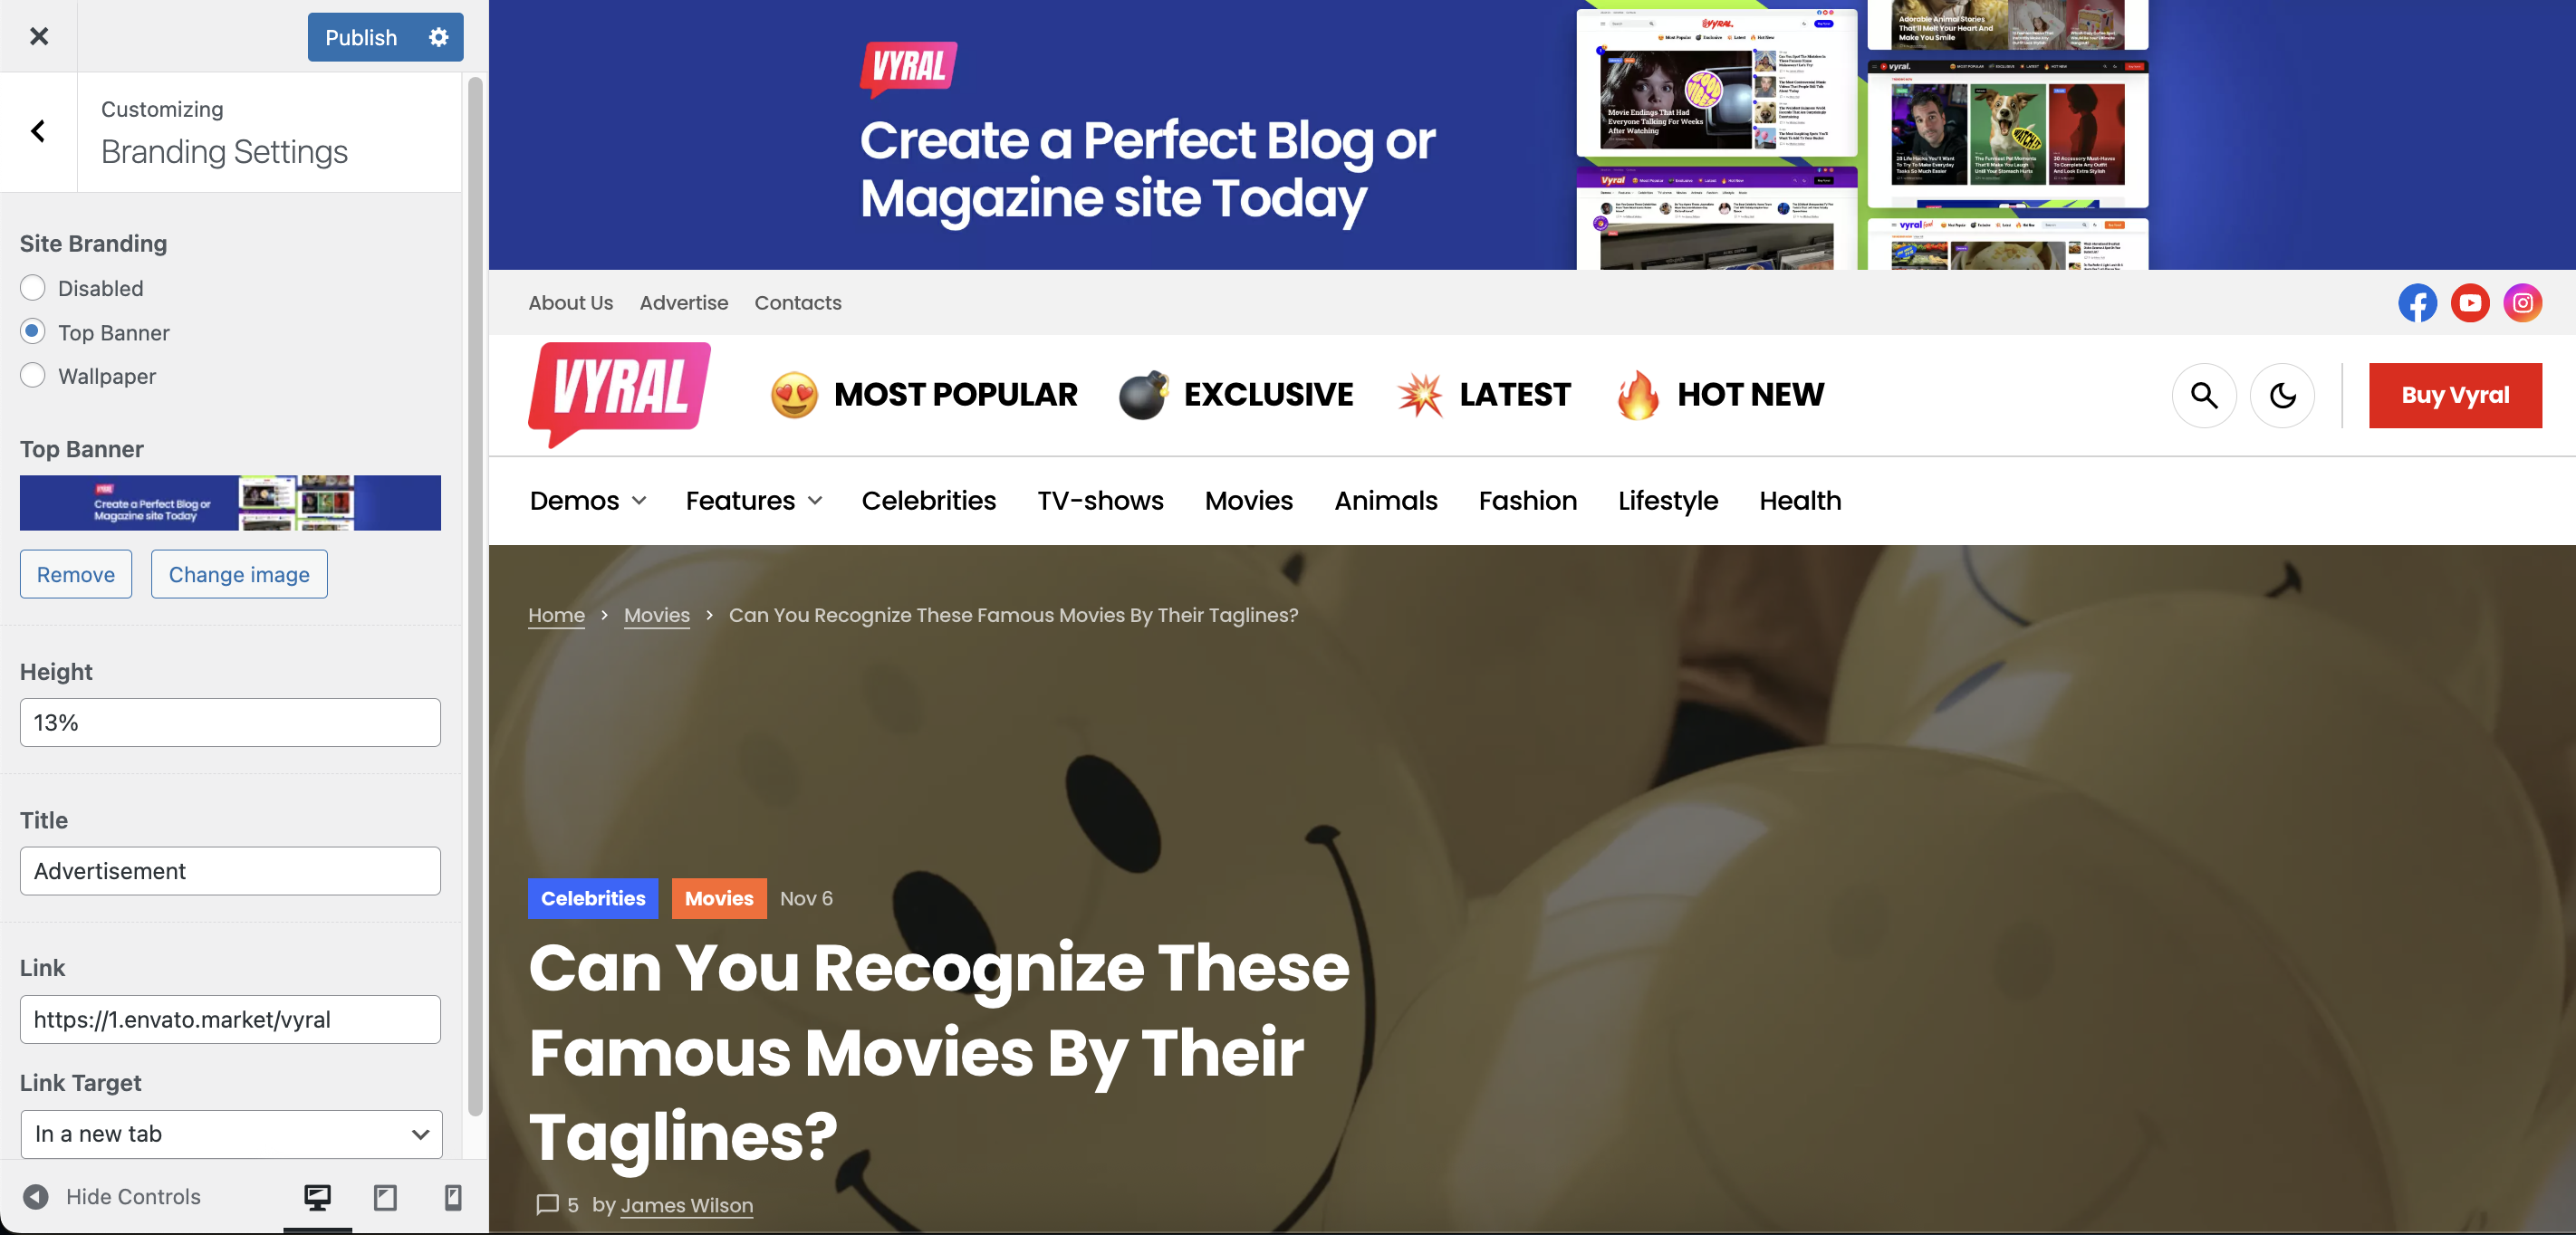Click the Height input field

click(230, 722)
